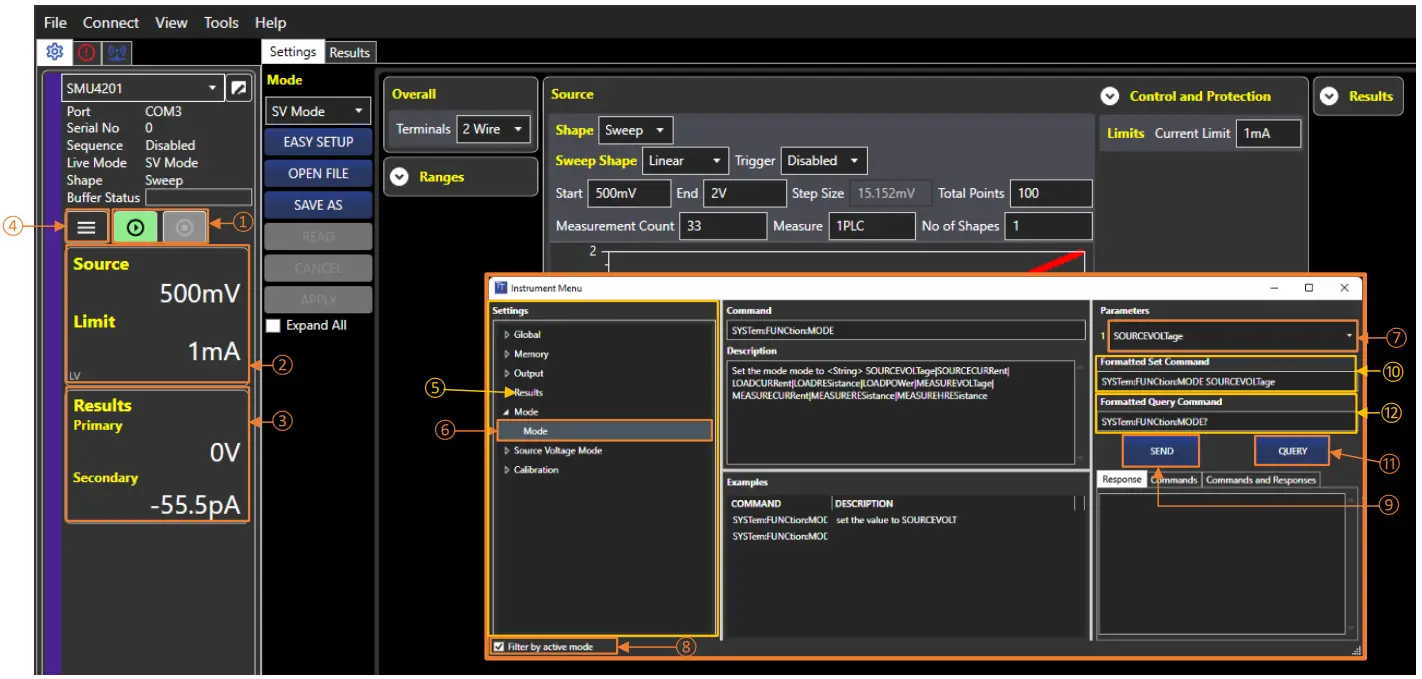Click the Formatted Set Command field

tap(1228, 381)
